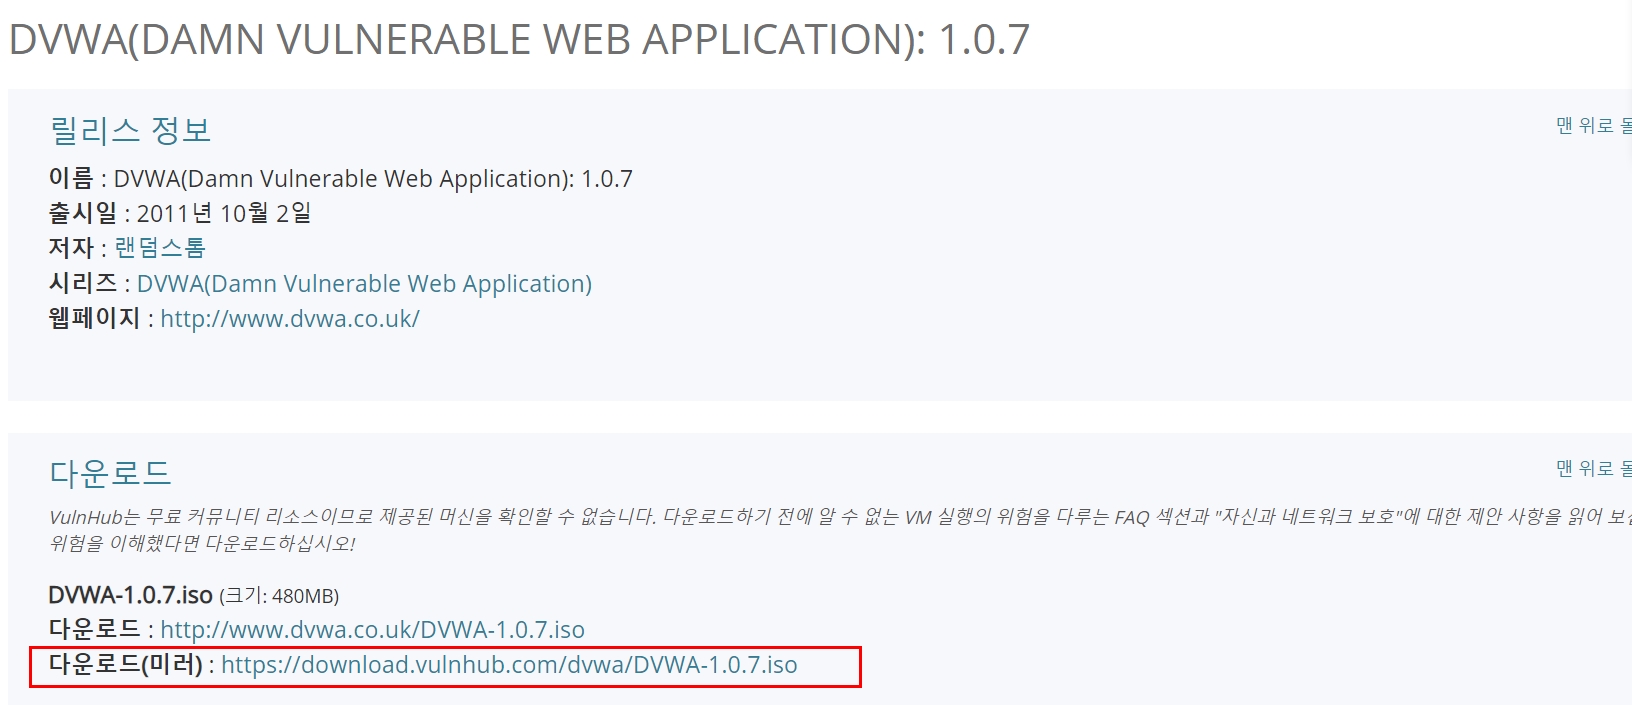The height and width of the screenshot is (705, 1632).
Task: Click the 릴리스 정보 section heading
Action: (130, 130)
